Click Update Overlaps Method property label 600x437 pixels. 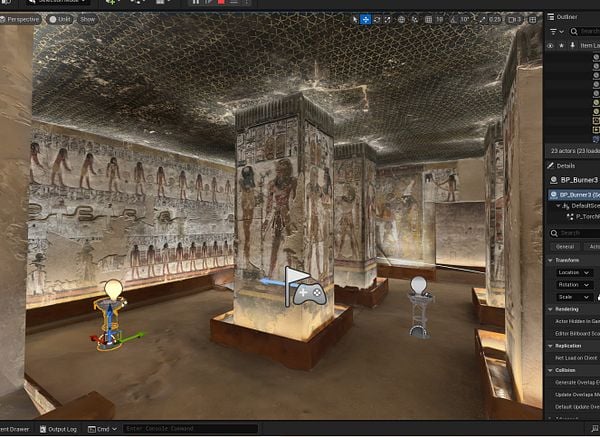[x=577, y=395]
